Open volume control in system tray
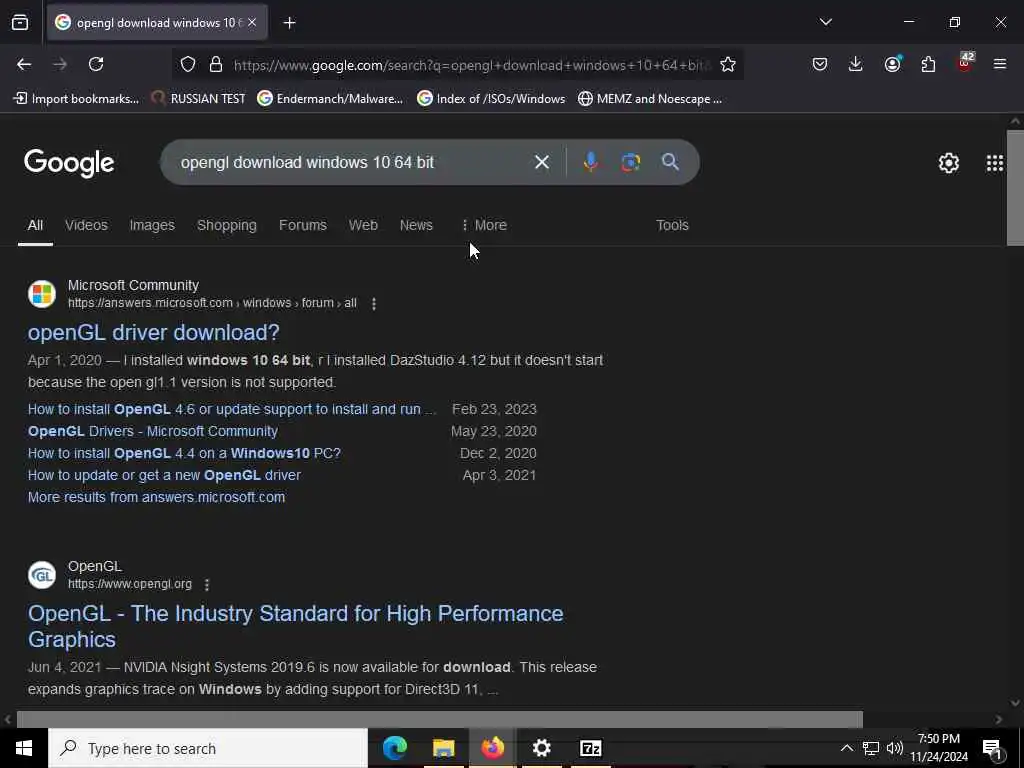 [895, 748]
